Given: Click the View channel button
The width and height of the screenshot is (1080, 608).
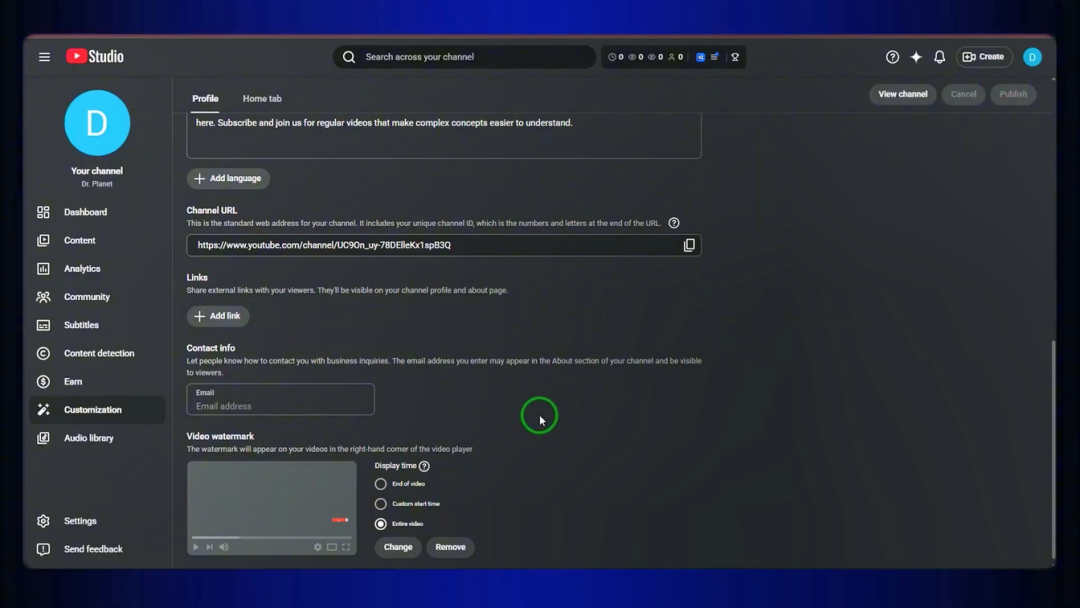Looking at the screenshot, I should pyautogui.click(x=902, y=94).
